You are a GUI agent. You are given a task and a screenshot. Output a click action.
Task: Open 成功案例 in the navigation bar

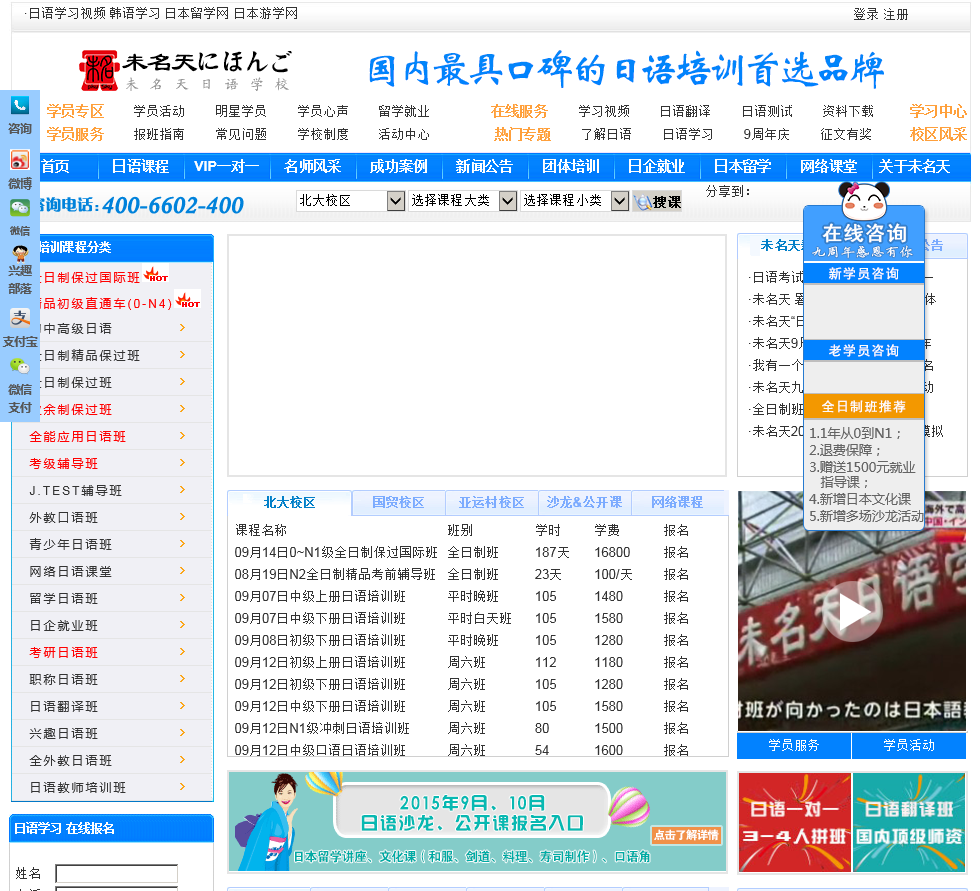pyautogui.click(x=398, y=166)
